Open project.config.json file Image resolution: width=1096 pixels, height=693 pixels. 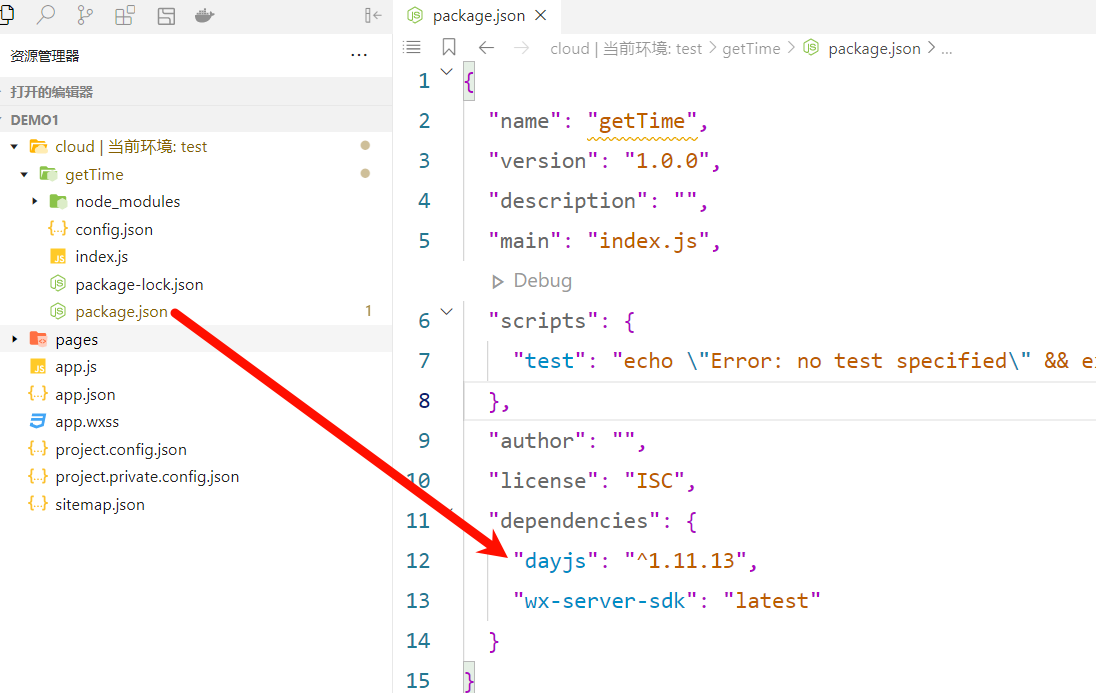[x=121, y=450]
